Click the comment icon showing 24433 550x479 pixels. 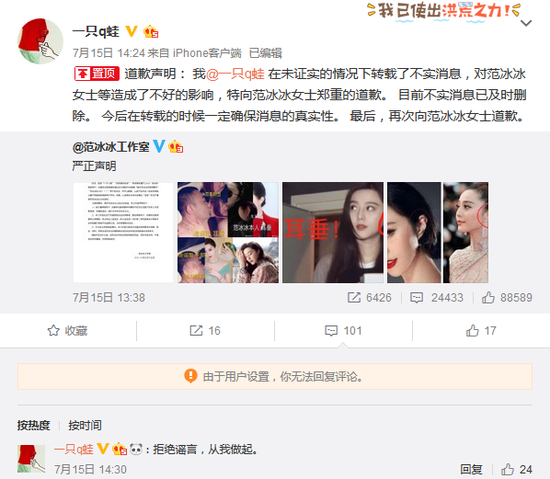416,297
